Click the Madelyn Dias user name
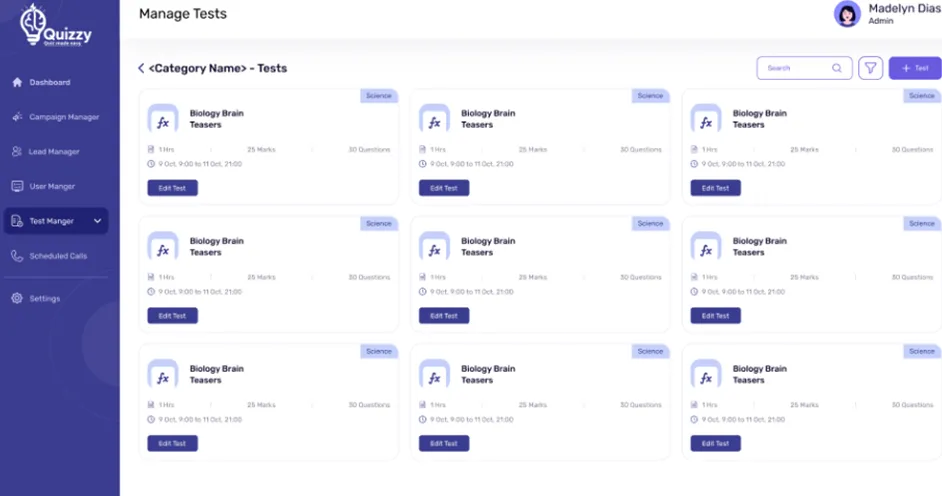The width and height of the screenshot is (942, 496). tap(905, 9)
